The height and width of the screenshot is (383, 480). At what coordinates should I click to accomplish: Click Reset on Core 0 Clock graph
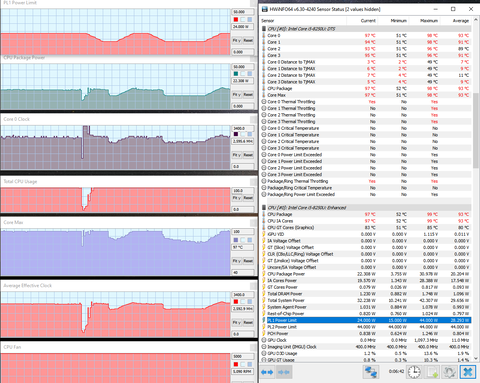point(248,155)
